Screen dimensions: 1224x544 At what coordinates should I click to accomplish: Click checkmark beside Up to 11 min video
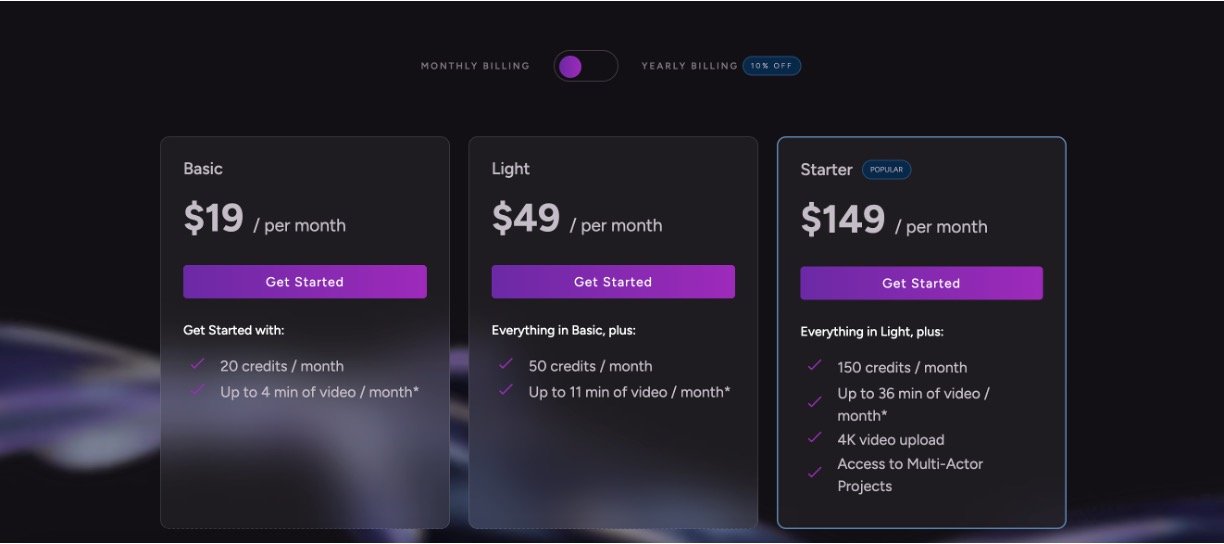point(505,391)
